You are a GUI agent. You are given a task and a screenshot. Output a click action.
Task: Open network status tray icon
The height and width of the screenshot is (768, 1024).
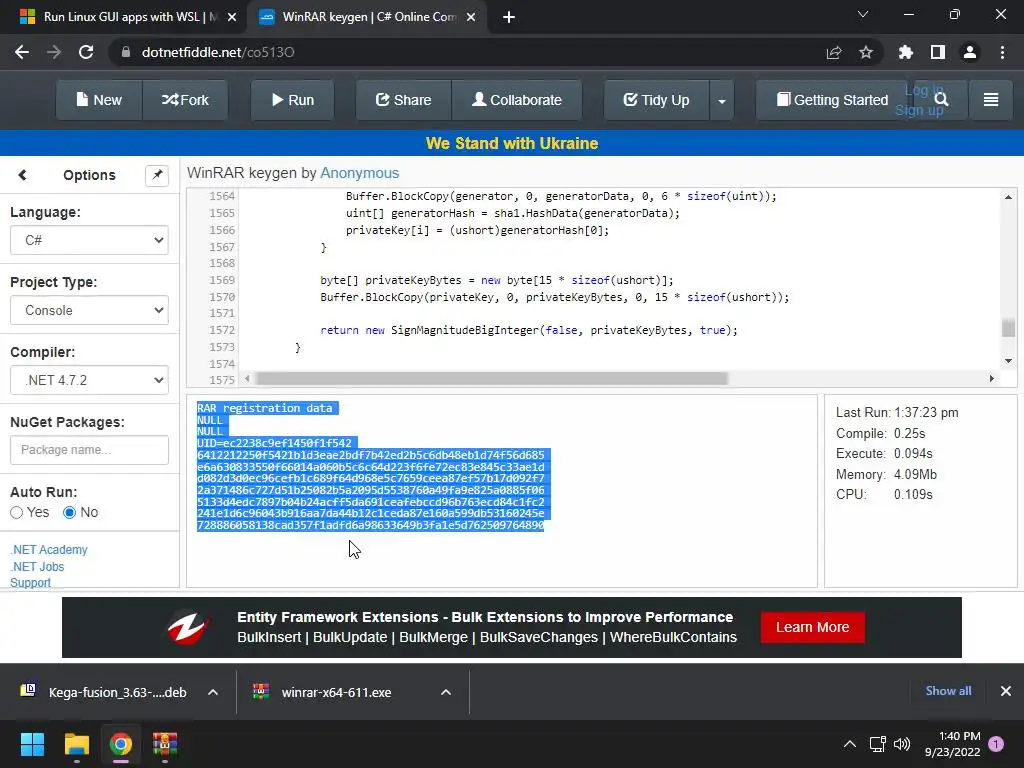coord(877,744)
